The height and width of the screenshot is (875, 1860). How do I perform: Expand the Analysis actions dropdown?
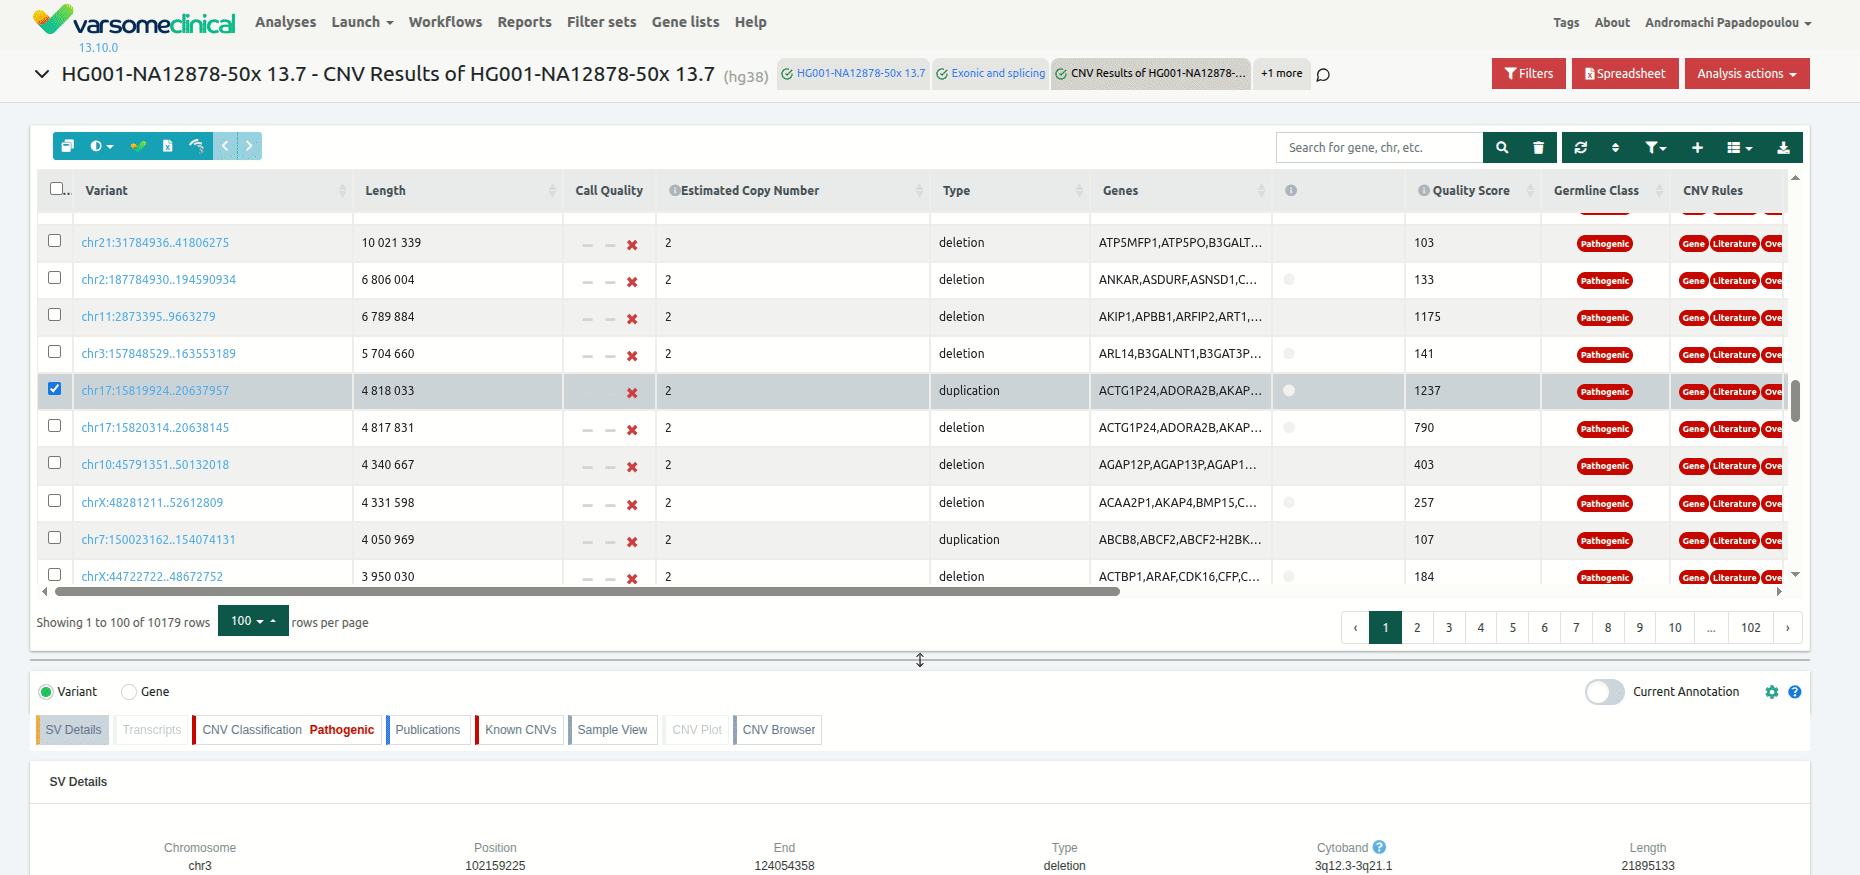click(1746, 74)
